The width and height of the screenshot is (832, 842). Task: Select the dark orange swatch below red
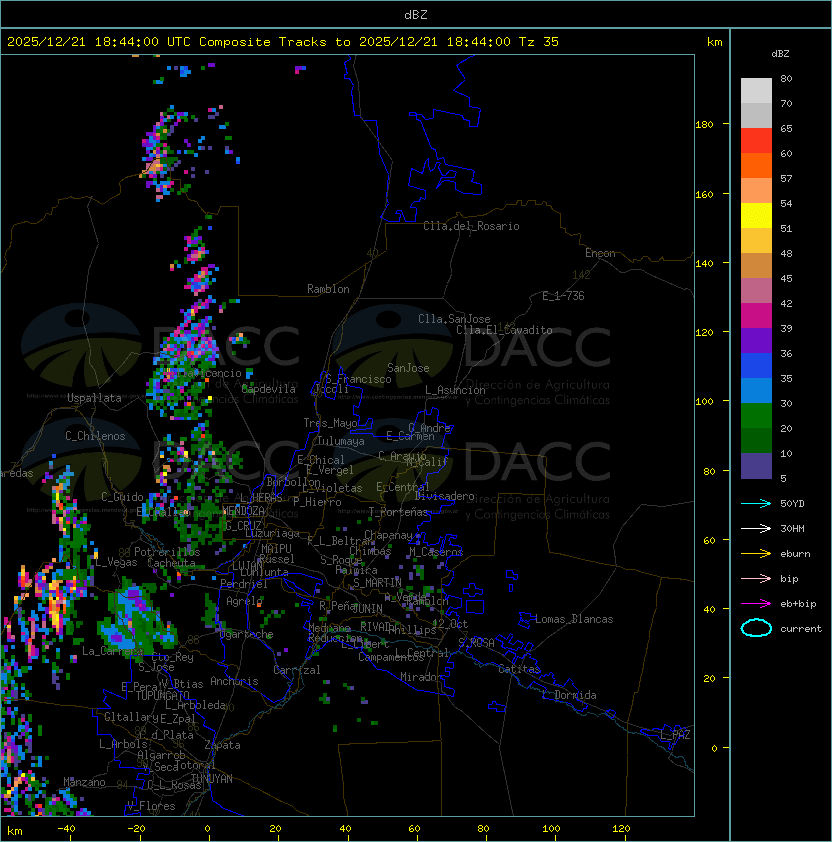[756, 165]
